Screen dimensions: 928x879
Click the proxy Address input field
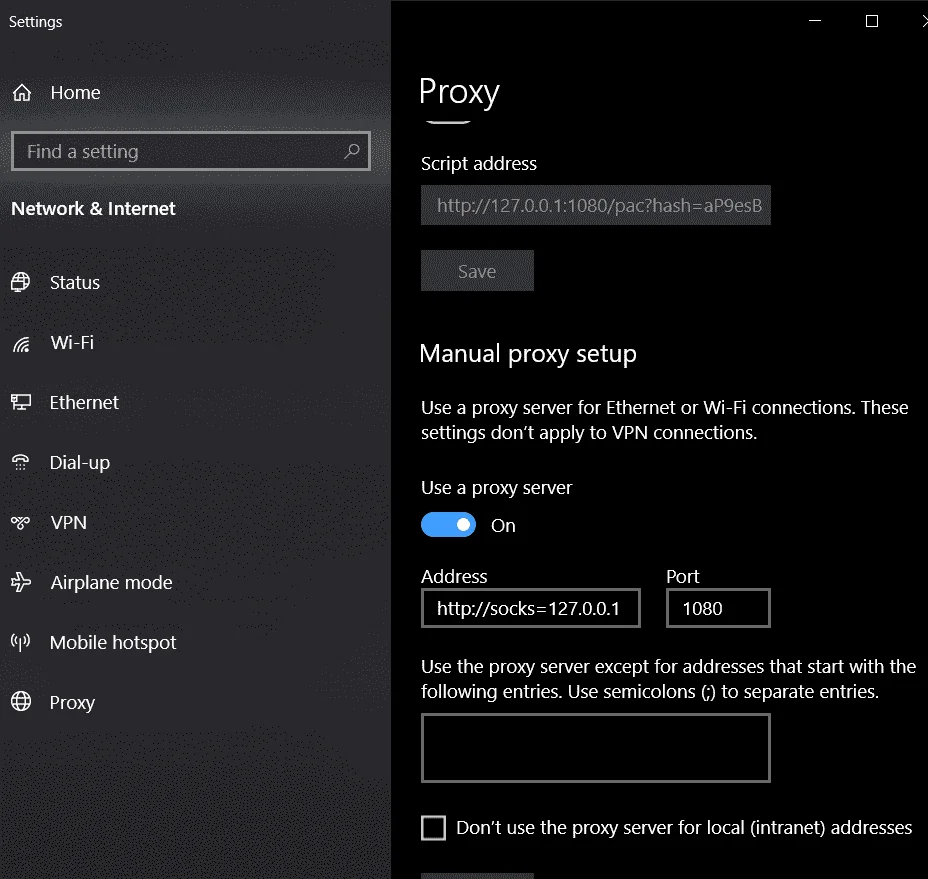(x=530, y=608)
